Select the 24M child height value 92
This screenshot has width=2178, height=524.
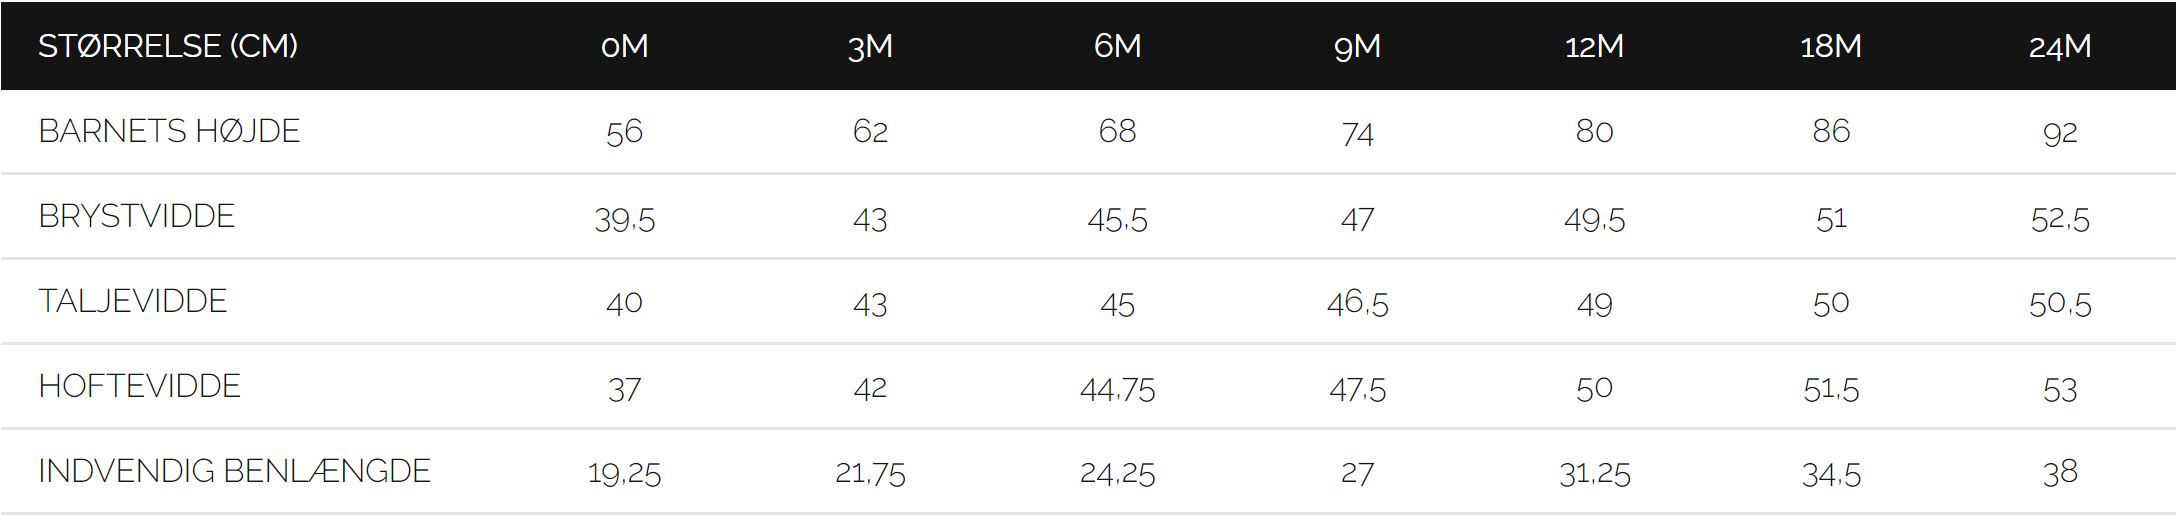coord(2060,132)
